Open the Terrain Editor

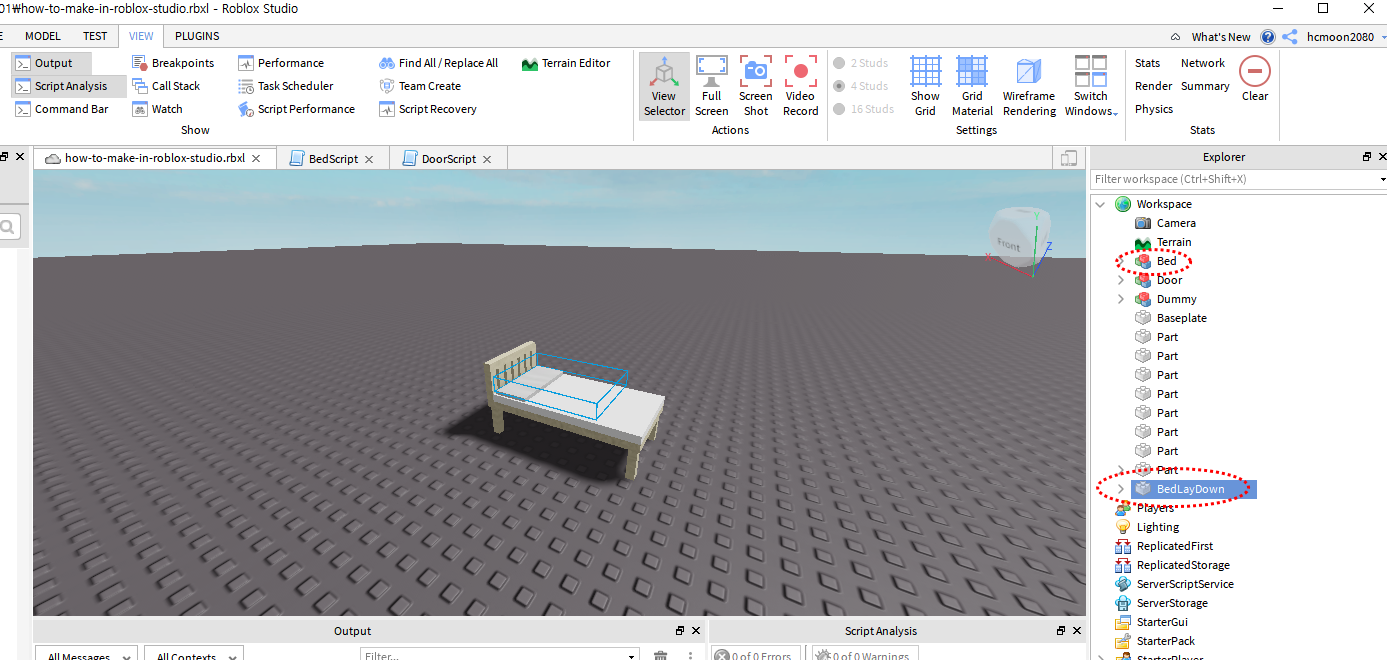pyautogui.click(x=566, y=63)
